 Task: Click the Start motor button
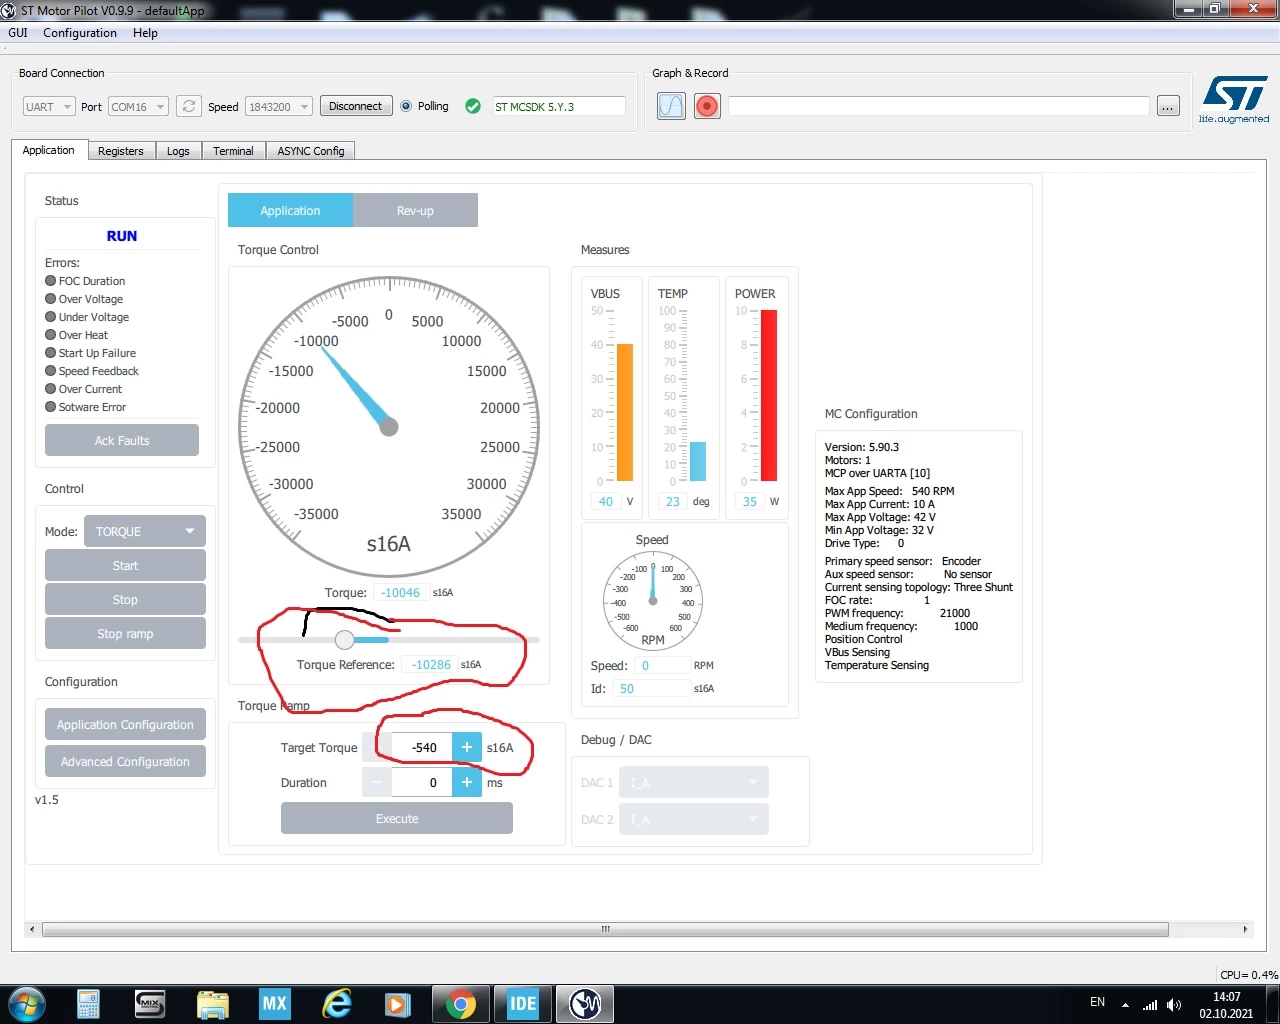click(125, 565)
